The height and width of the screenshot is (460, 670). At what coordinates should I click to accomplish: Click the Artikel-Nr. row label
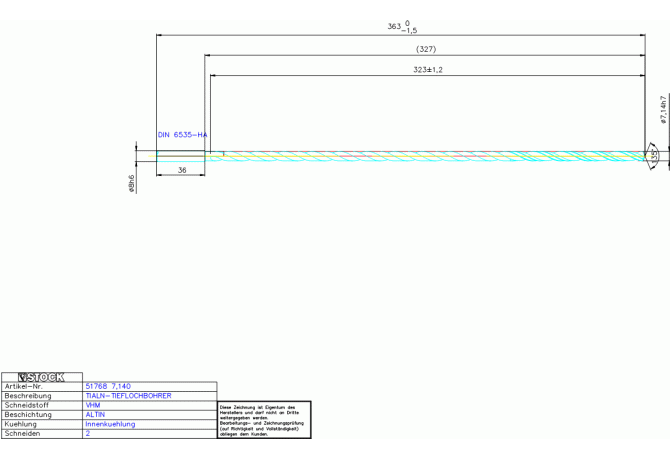[x=24, y=386]
